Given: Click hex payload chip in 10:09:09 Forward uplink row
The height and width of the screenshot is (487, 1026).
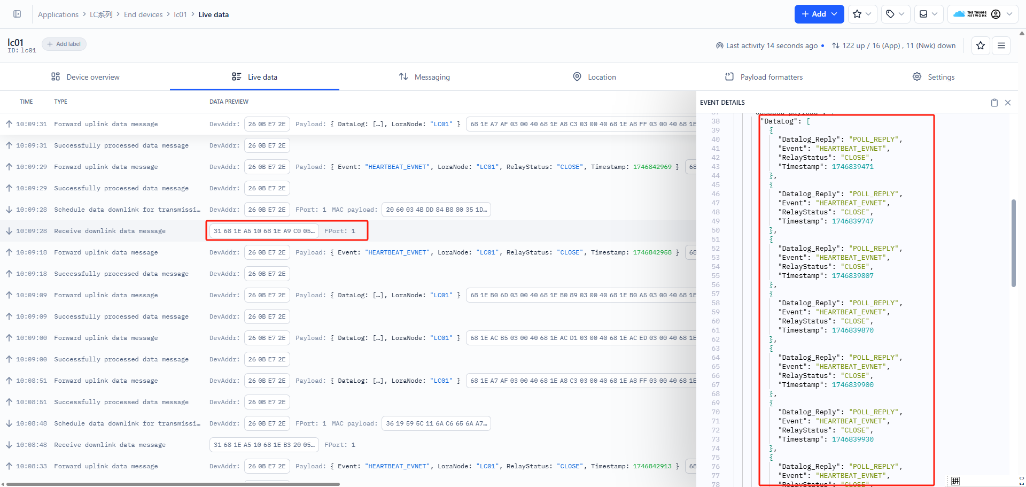Looking at the screenshot, I should (581, 295).
